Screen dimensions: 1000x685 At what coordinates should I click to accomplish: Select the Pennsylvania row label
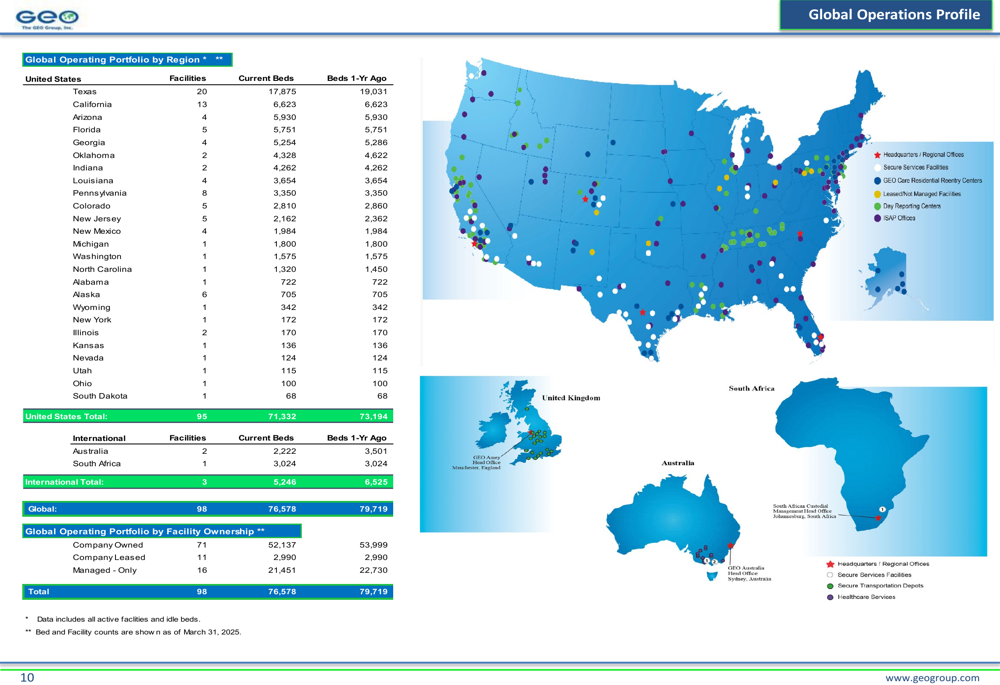click(99, 193)
